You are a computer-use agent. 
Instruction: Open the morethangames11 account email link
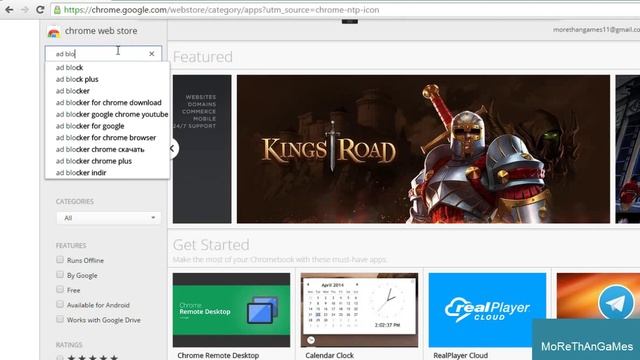pos(596,29)
